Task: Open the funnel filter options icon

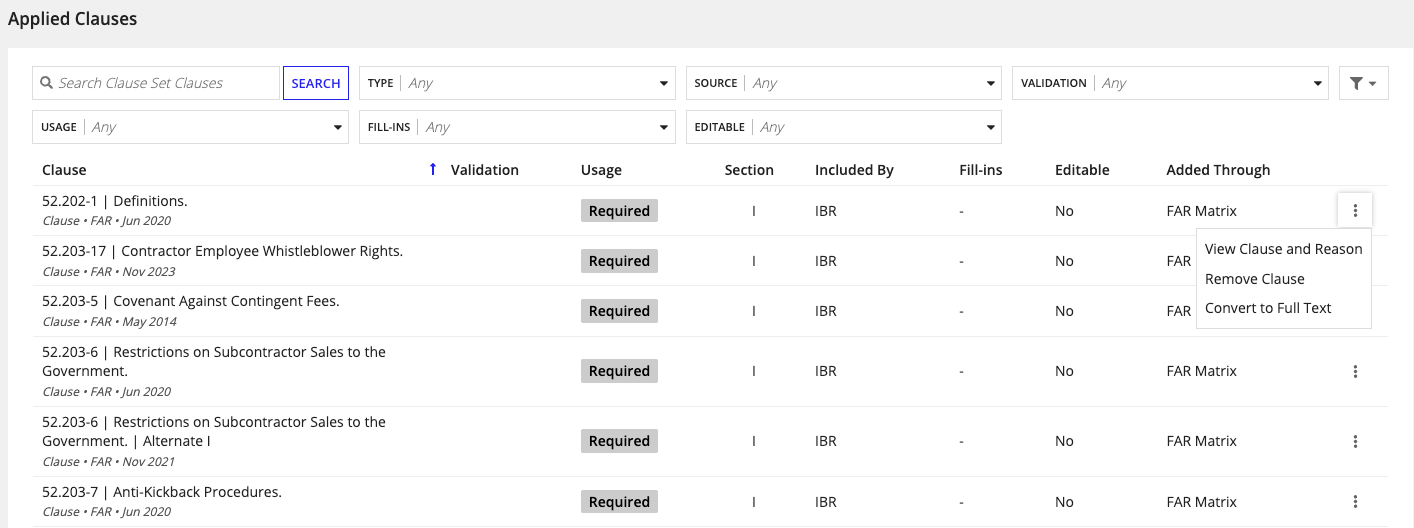Action: click(1363, 83)
